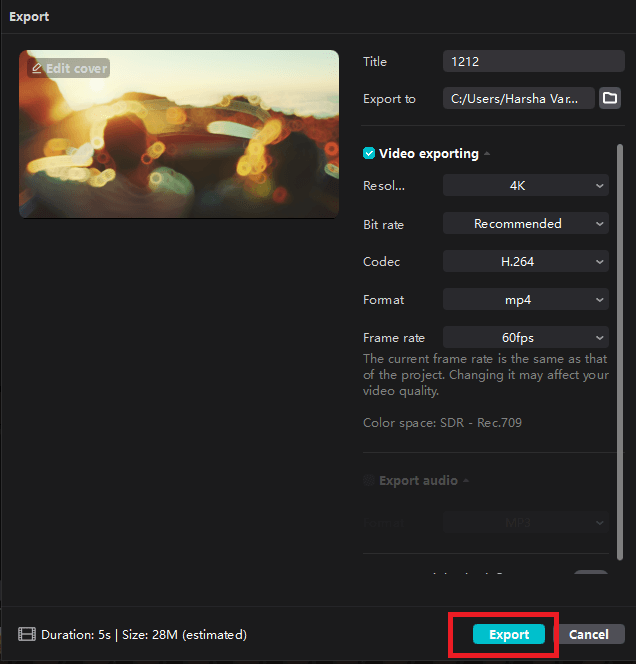Open the Resolution dropdown showing 4K
This screenshot has height=664, width=636.
(x=526, y=185)
